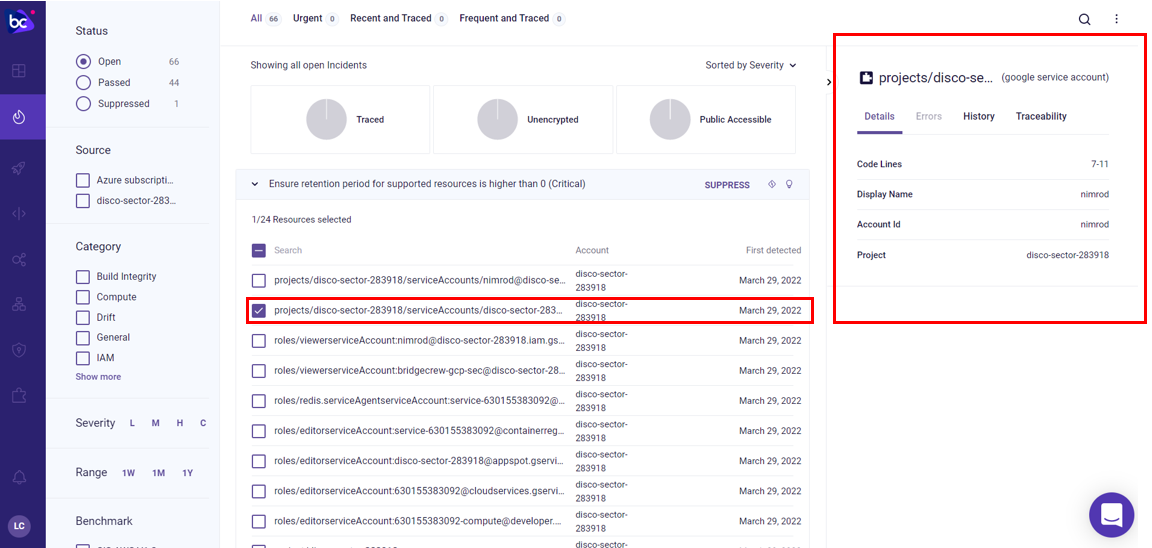
Task: Open the History tab in panel
Action: coord(979,117)
